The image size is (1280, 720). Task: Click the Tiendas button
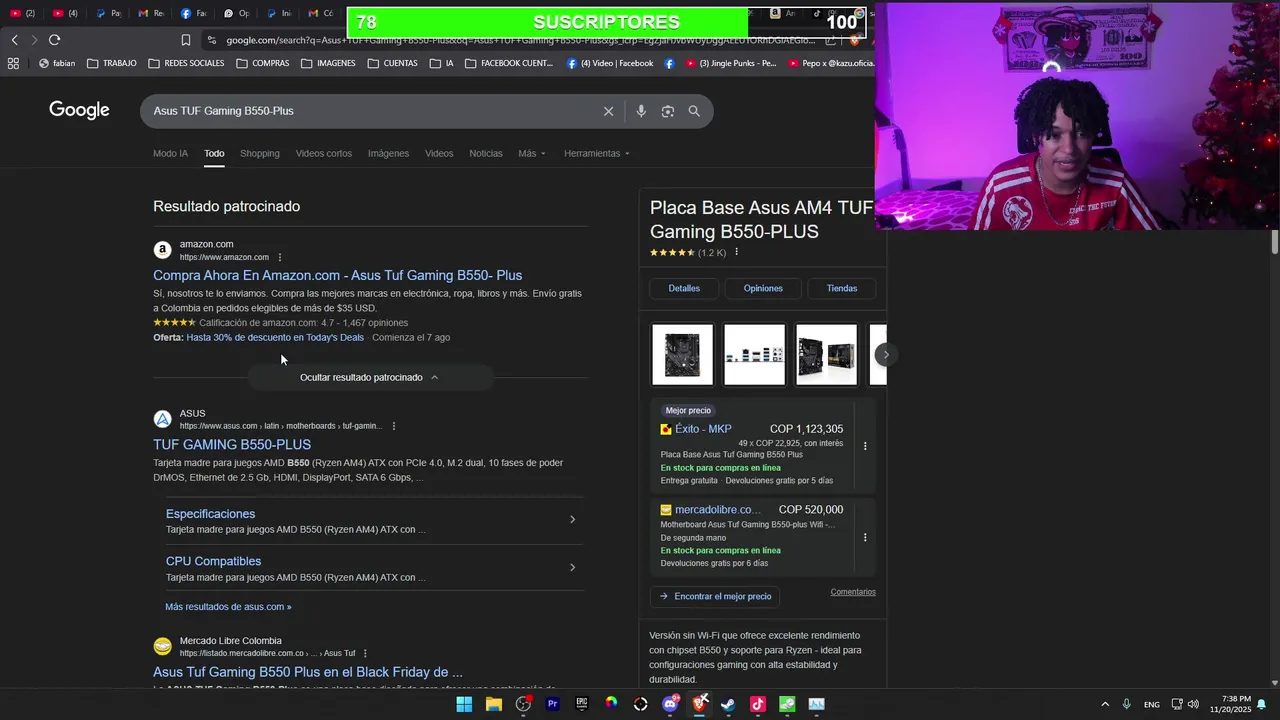(x=842, y=288)
